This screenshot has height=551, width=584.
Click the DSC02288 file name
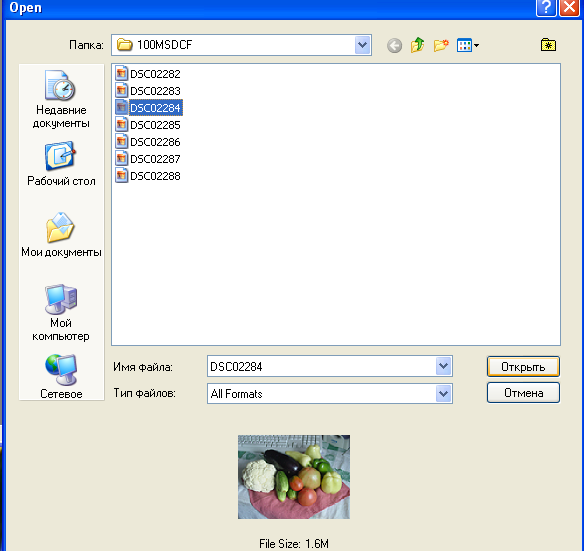pyautogui.click(x=155, y=176)
